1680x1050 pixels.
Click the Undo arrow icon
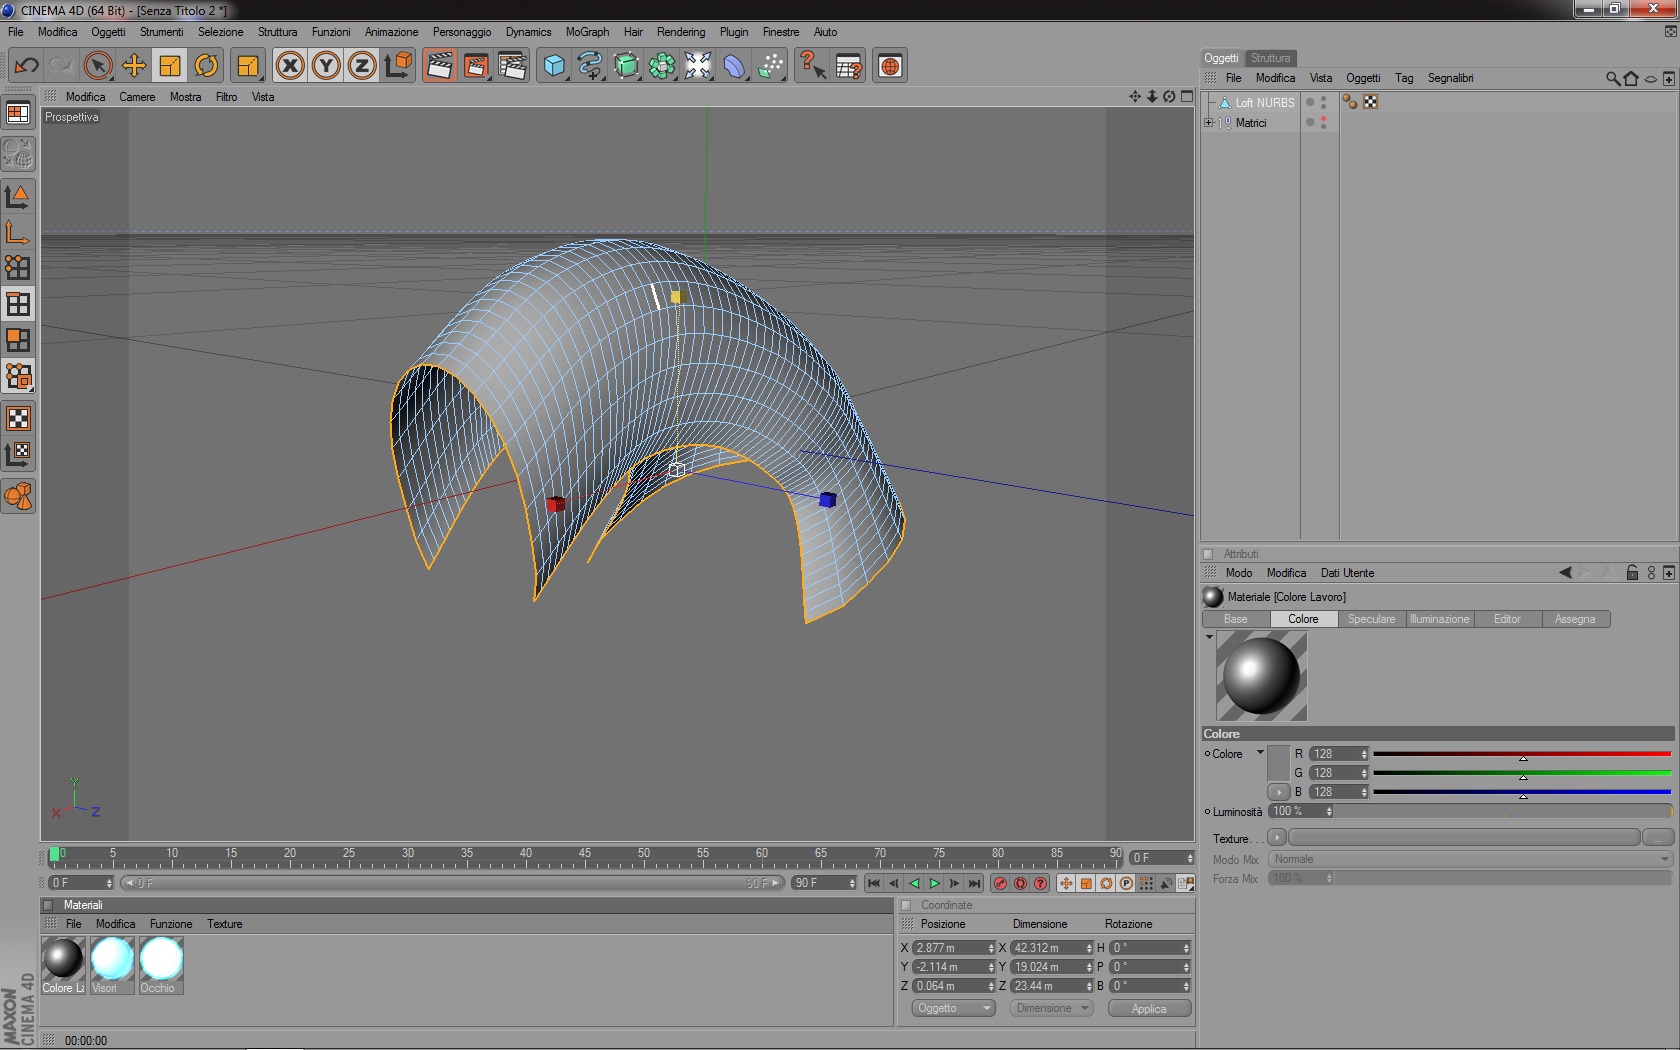pyautogui.click(x=26, y=66)
